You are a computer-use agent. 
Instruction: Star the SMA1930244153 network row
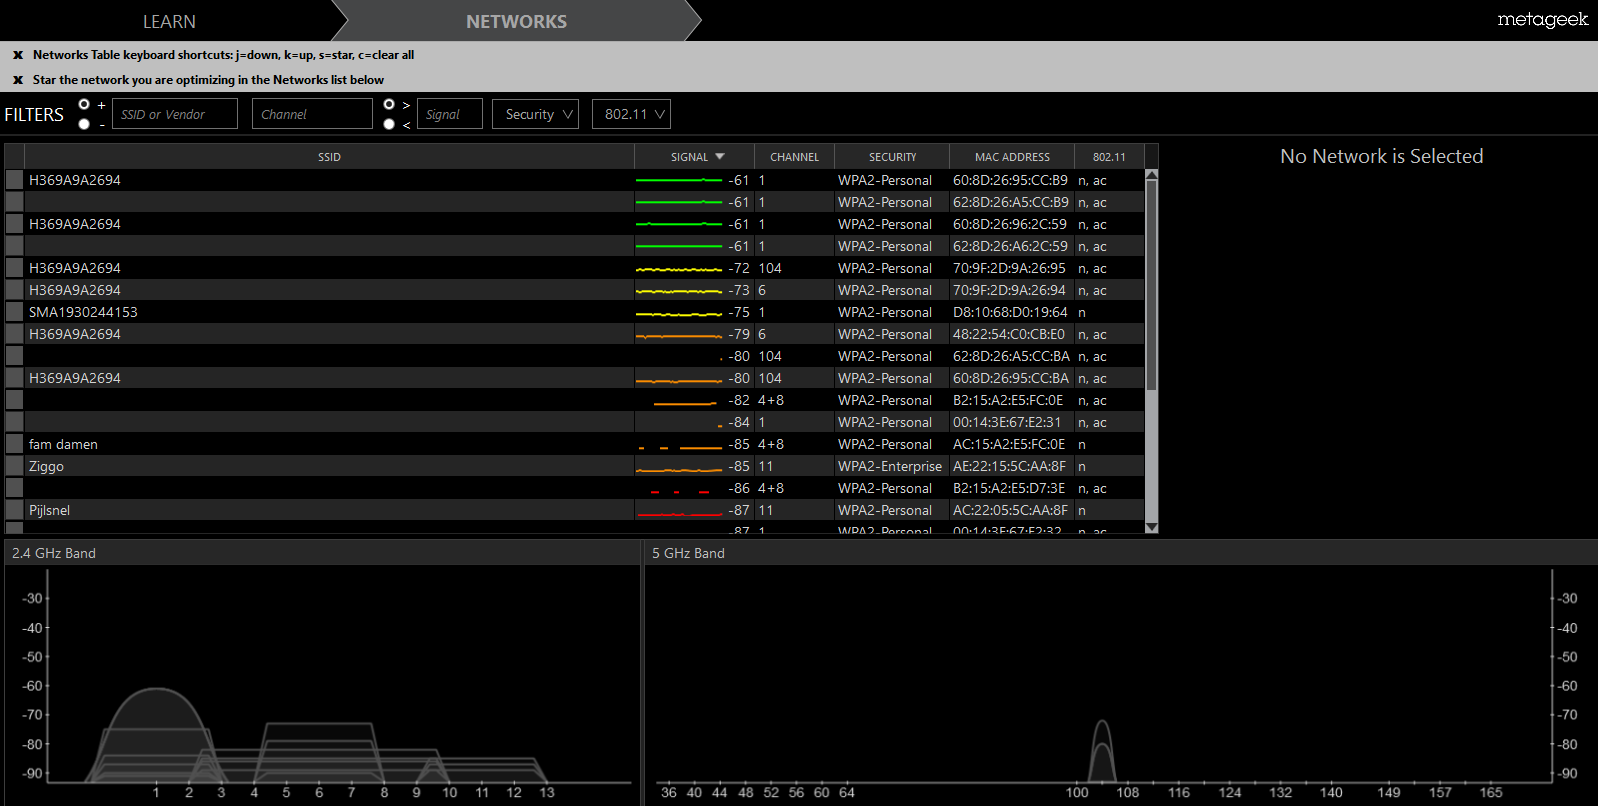point(14,312)
